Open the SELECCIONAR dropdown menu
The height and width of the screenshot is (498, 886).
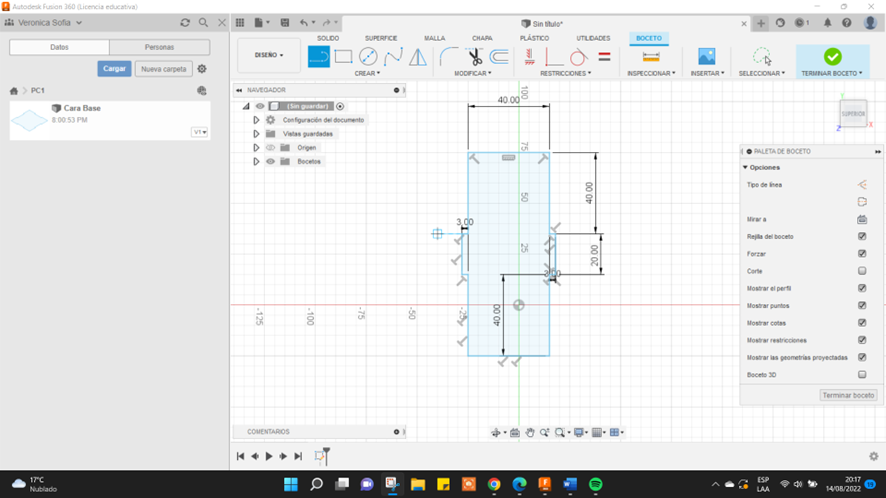tap(762, 73)
